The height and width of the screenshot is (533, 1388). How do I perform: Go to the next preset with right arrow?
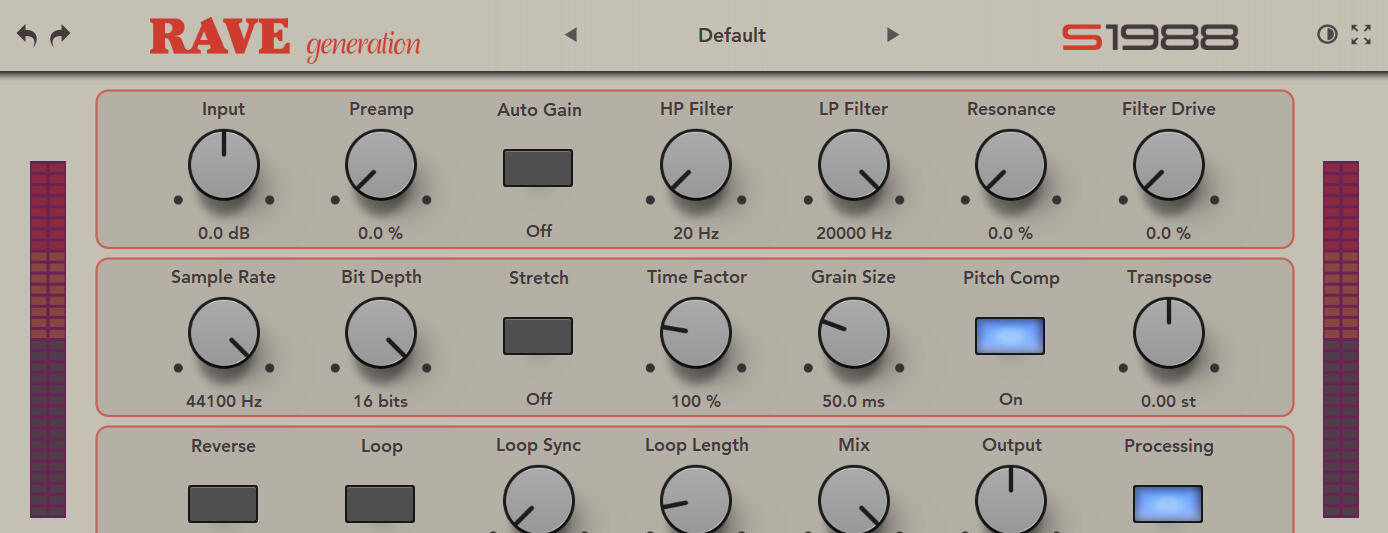tap(893, 35)
